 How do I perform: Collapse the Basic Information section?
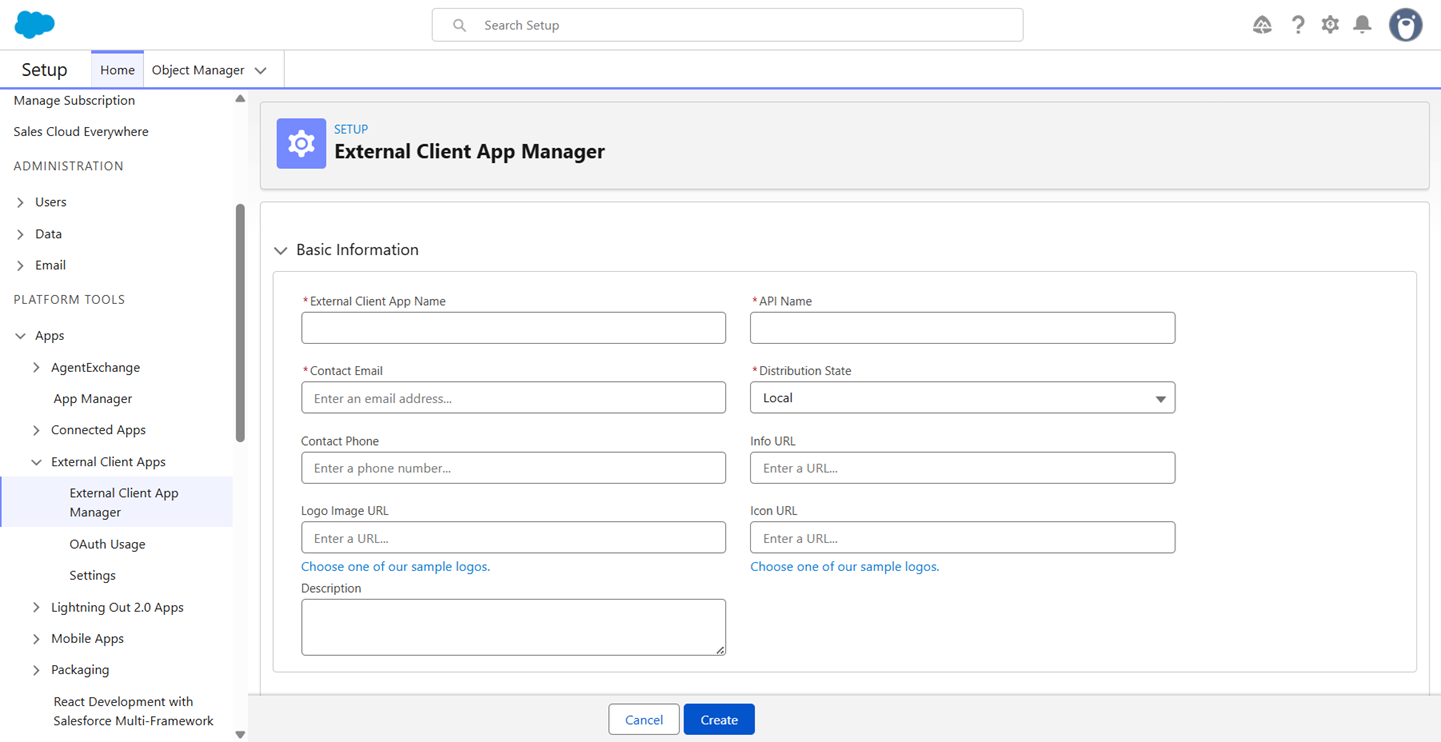(x=281, y=251)
